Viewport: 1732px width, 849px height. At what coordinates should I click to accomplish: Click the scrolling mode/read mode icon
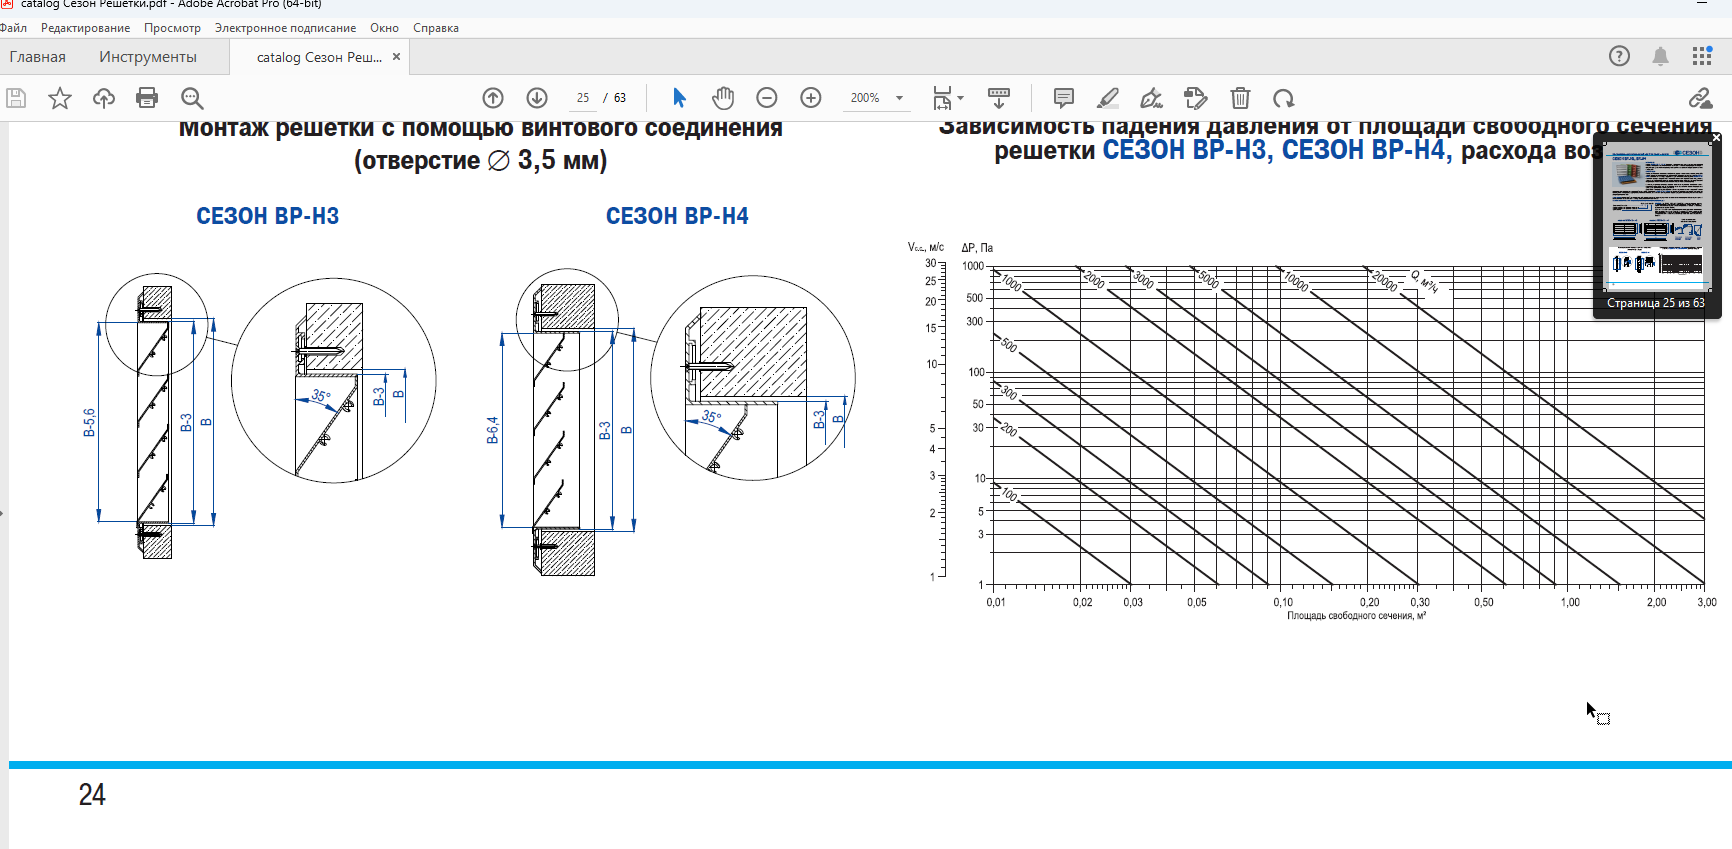tap(999, 98)
